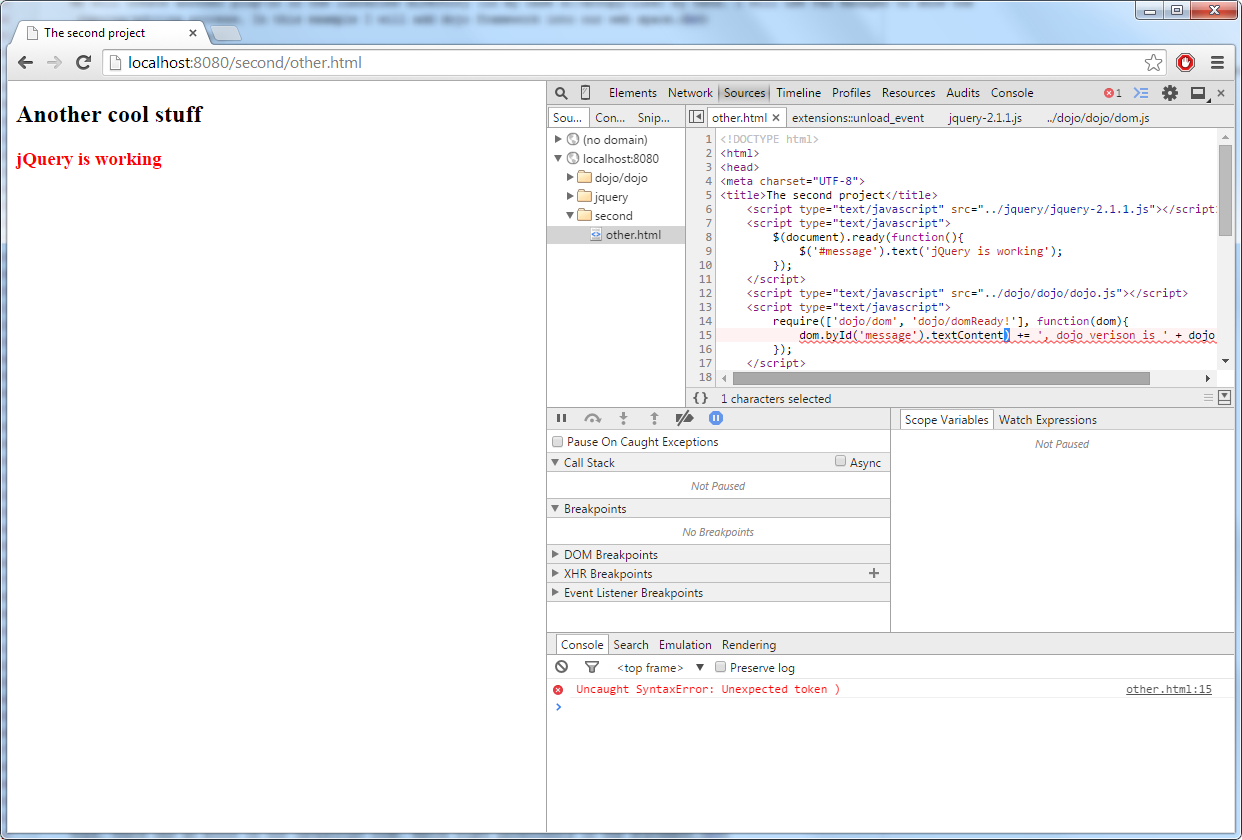The height and width of the screenshot is (840, 1242).
Task: Open the Chrome hamburger menu
Action: (x=1217, y=62)
